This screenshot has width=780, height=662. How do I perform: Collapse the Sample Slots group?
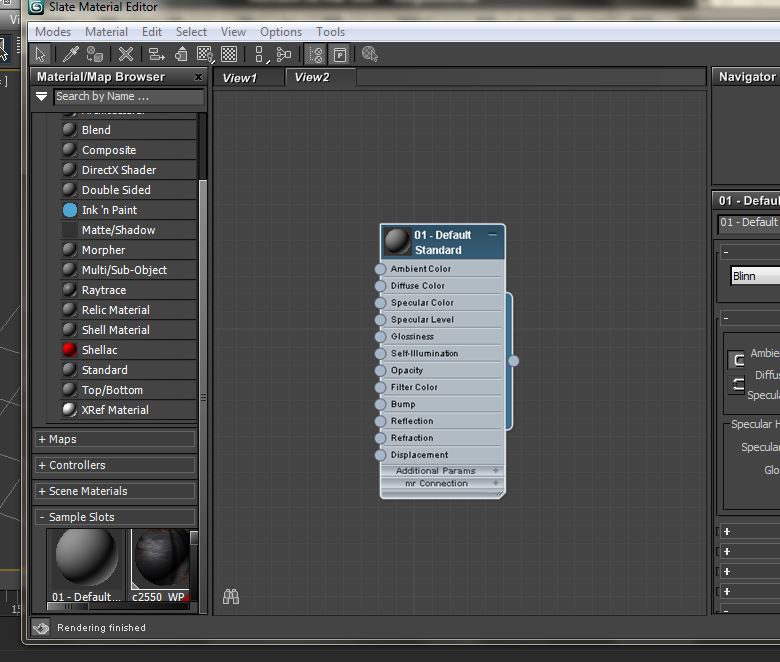(x=115, y=517)
